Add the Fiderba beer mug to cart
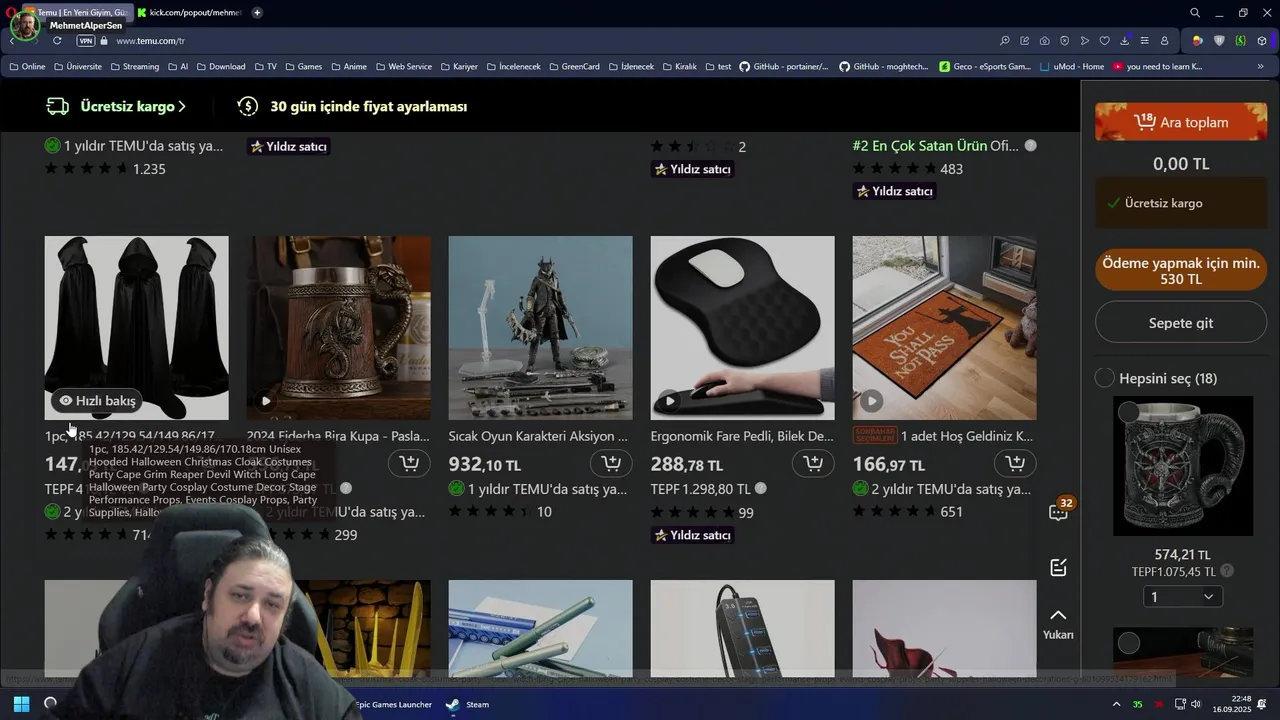The width and height of the screenshot is (1280, 720). click(x=409, y=463)
